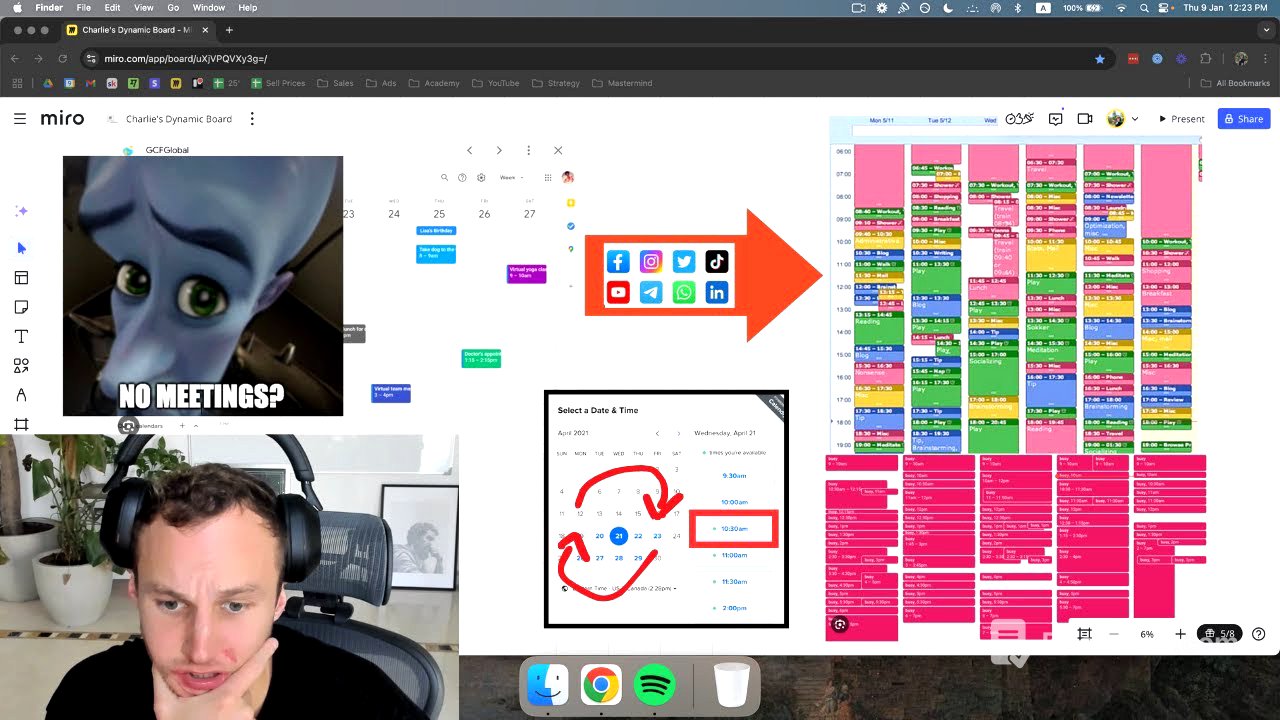Screen dimensions: 1280x720
Task: Open the Frames panel icon at bottom
Action: tap(1084, 634)
